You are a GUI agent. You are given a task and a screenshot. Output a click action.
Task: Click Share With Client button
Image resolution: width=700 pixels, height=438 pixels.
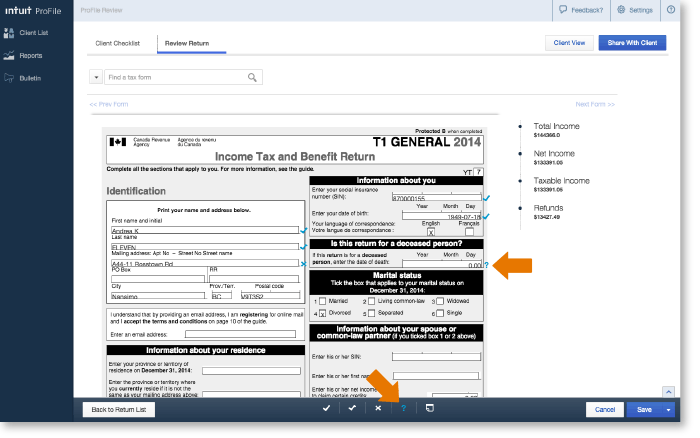(632, 43)
